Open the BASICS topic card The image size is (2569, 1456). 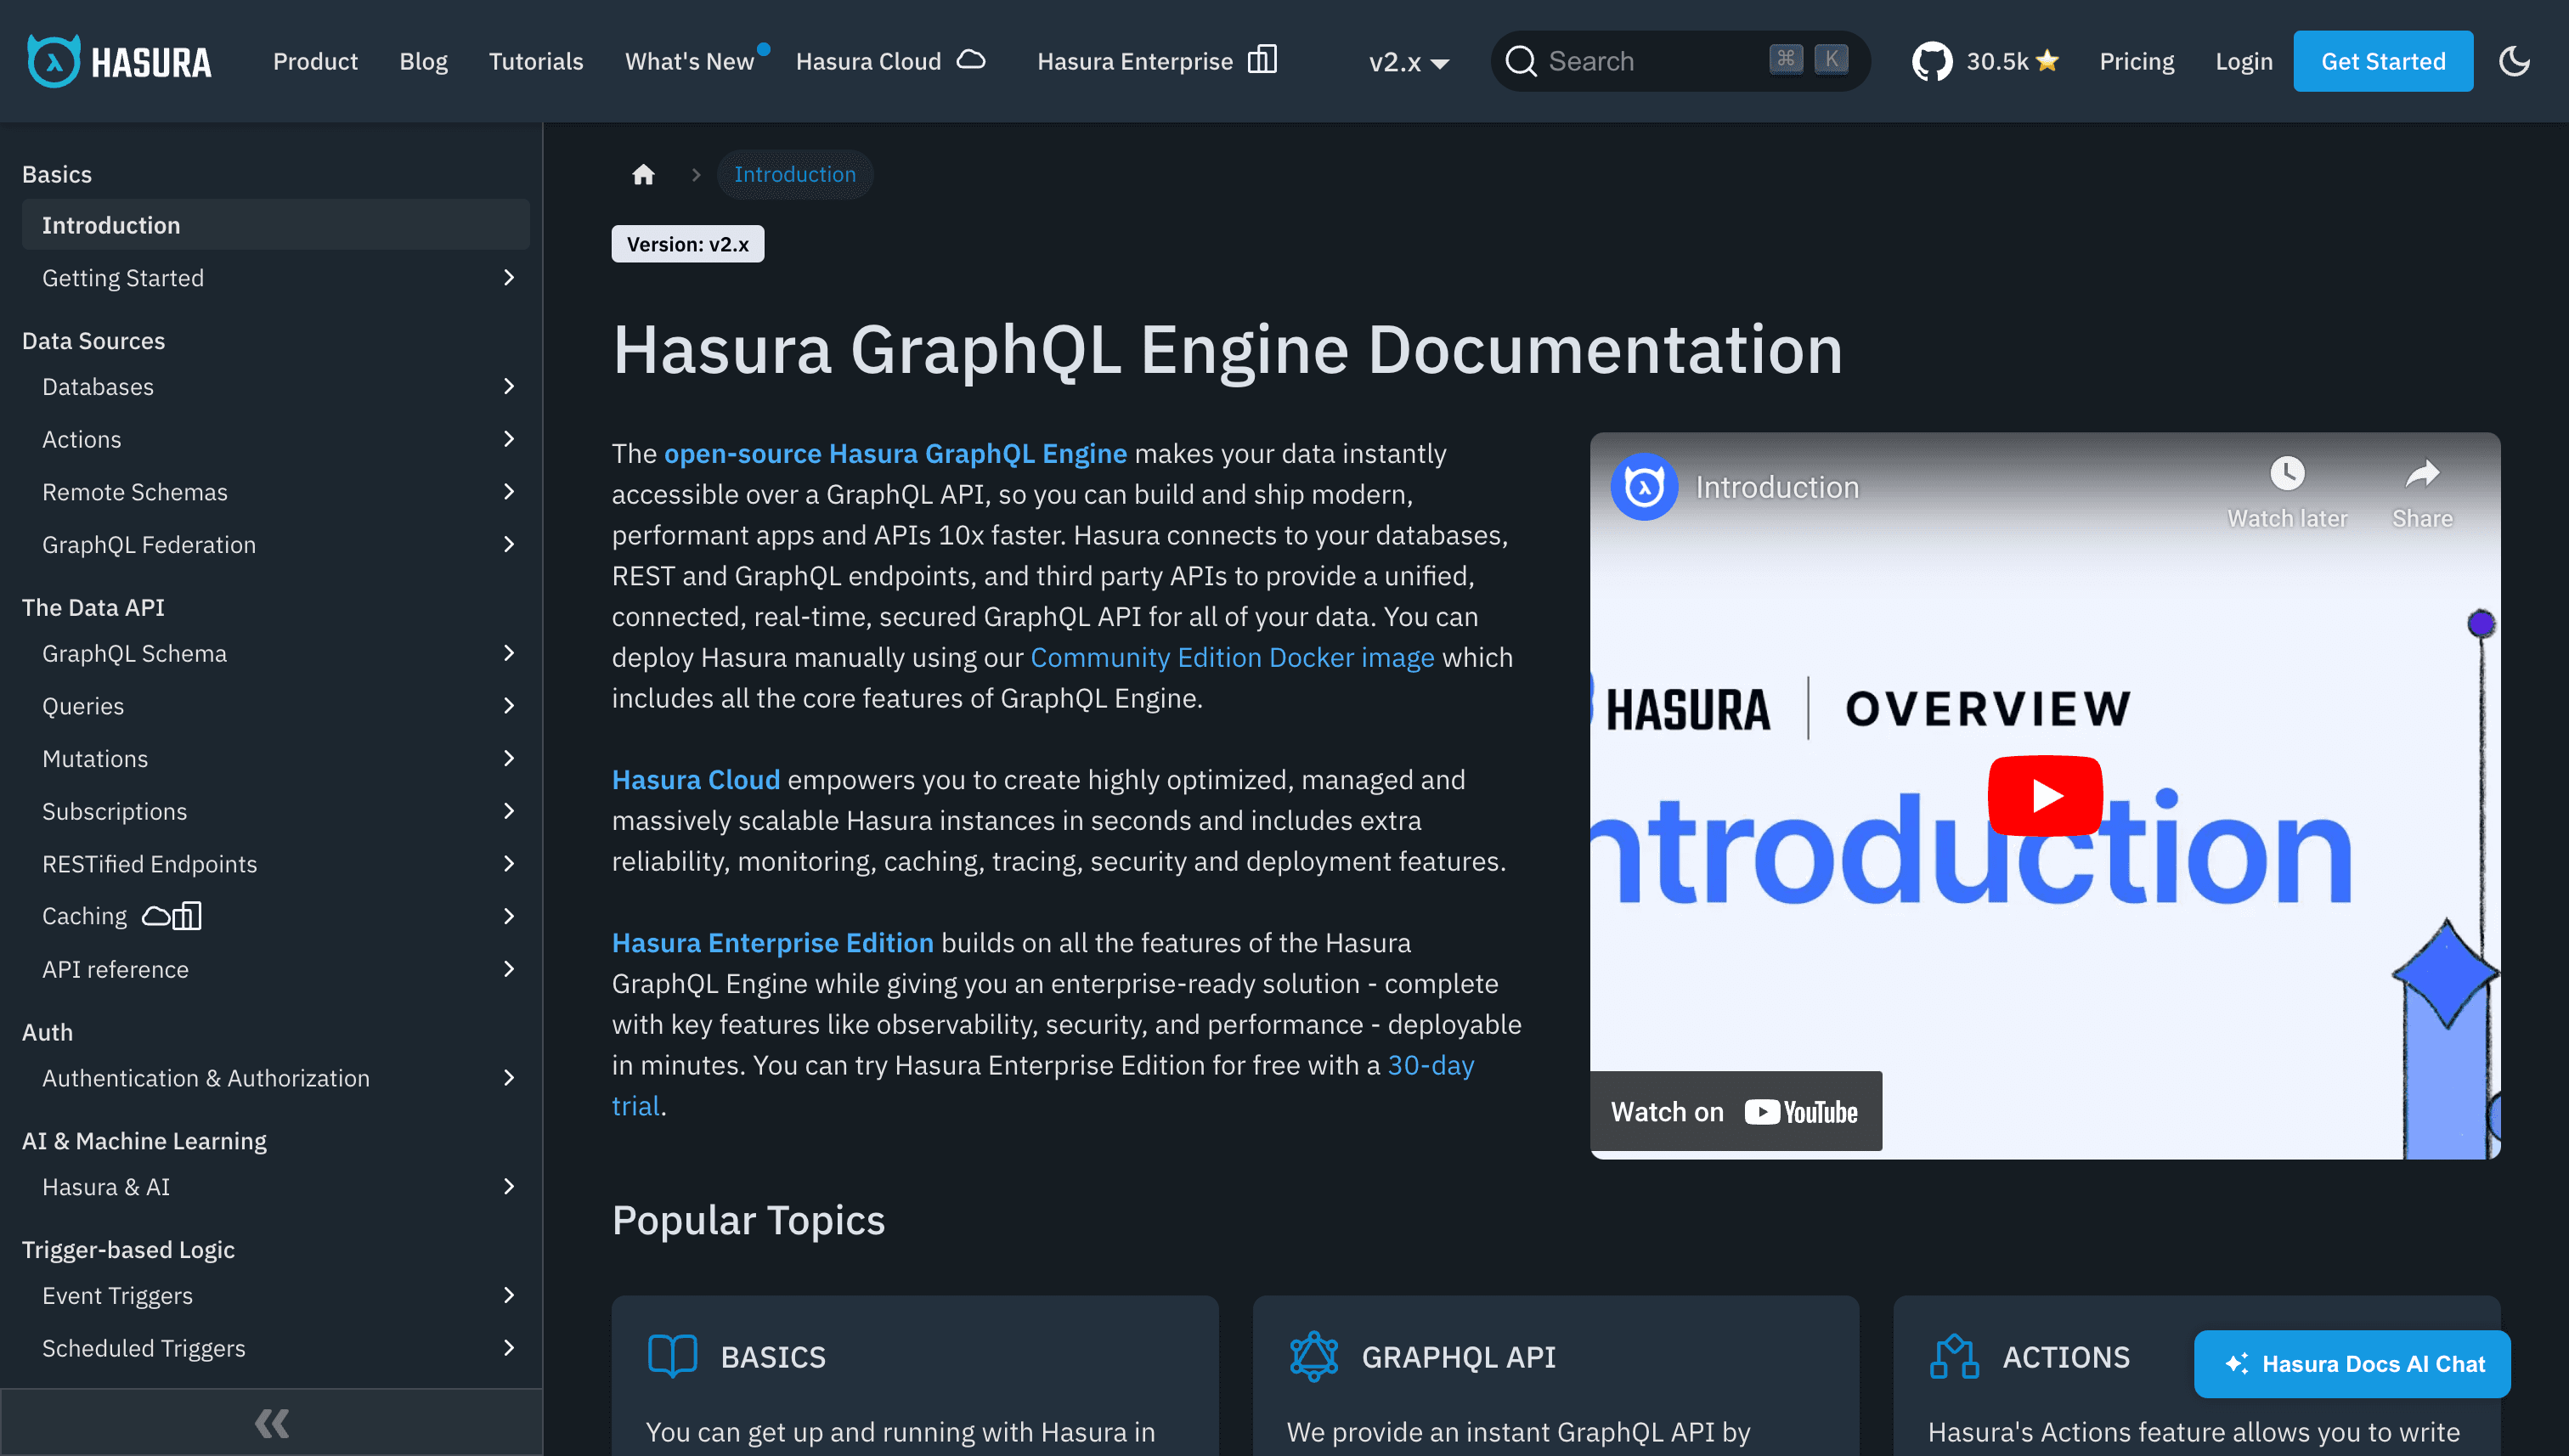tap(914, 1375)
